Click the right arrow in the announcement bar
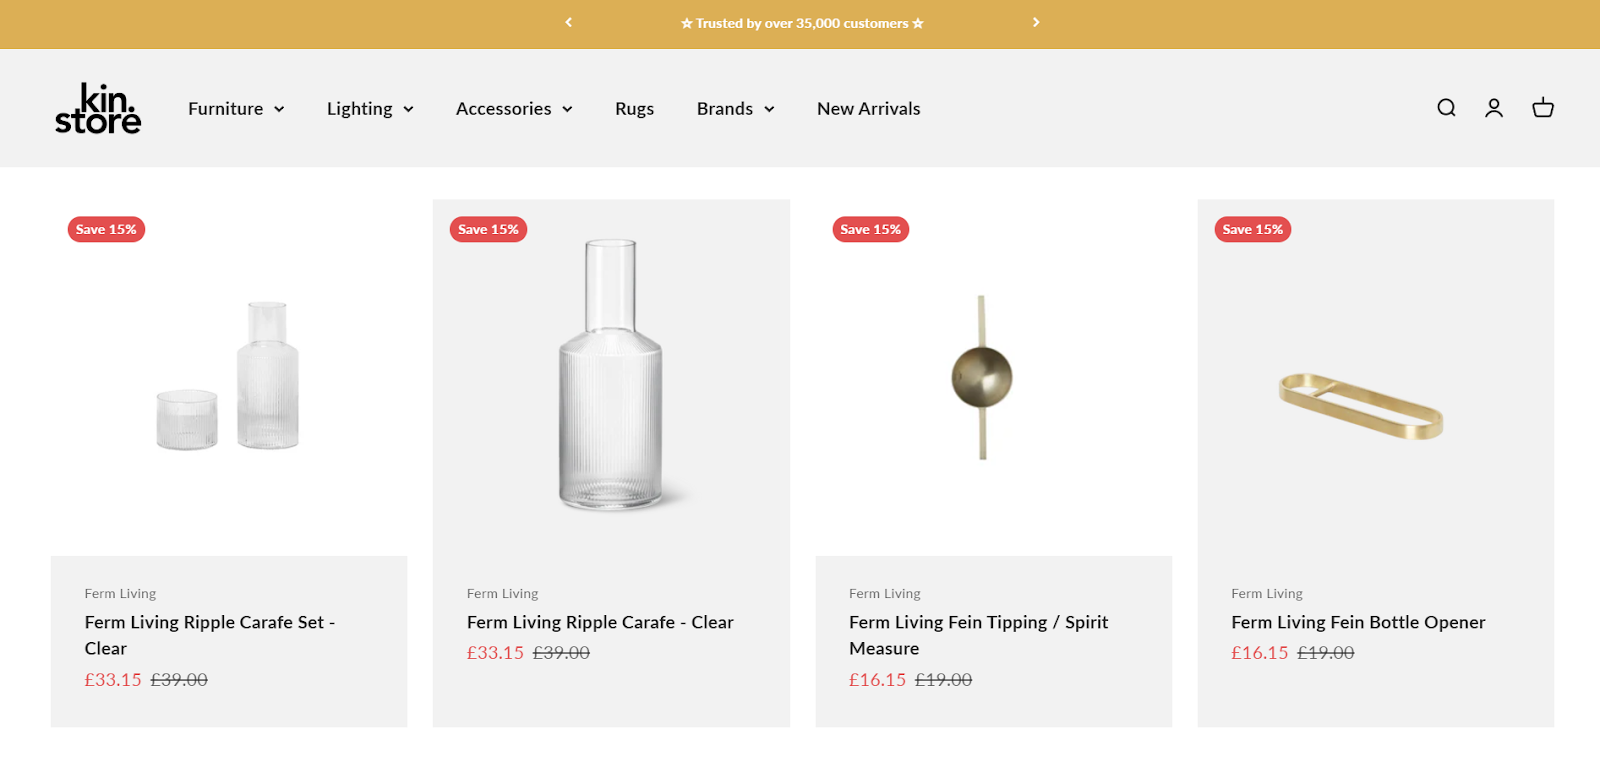This screenshot has height=762, width=1600. 1036,22
